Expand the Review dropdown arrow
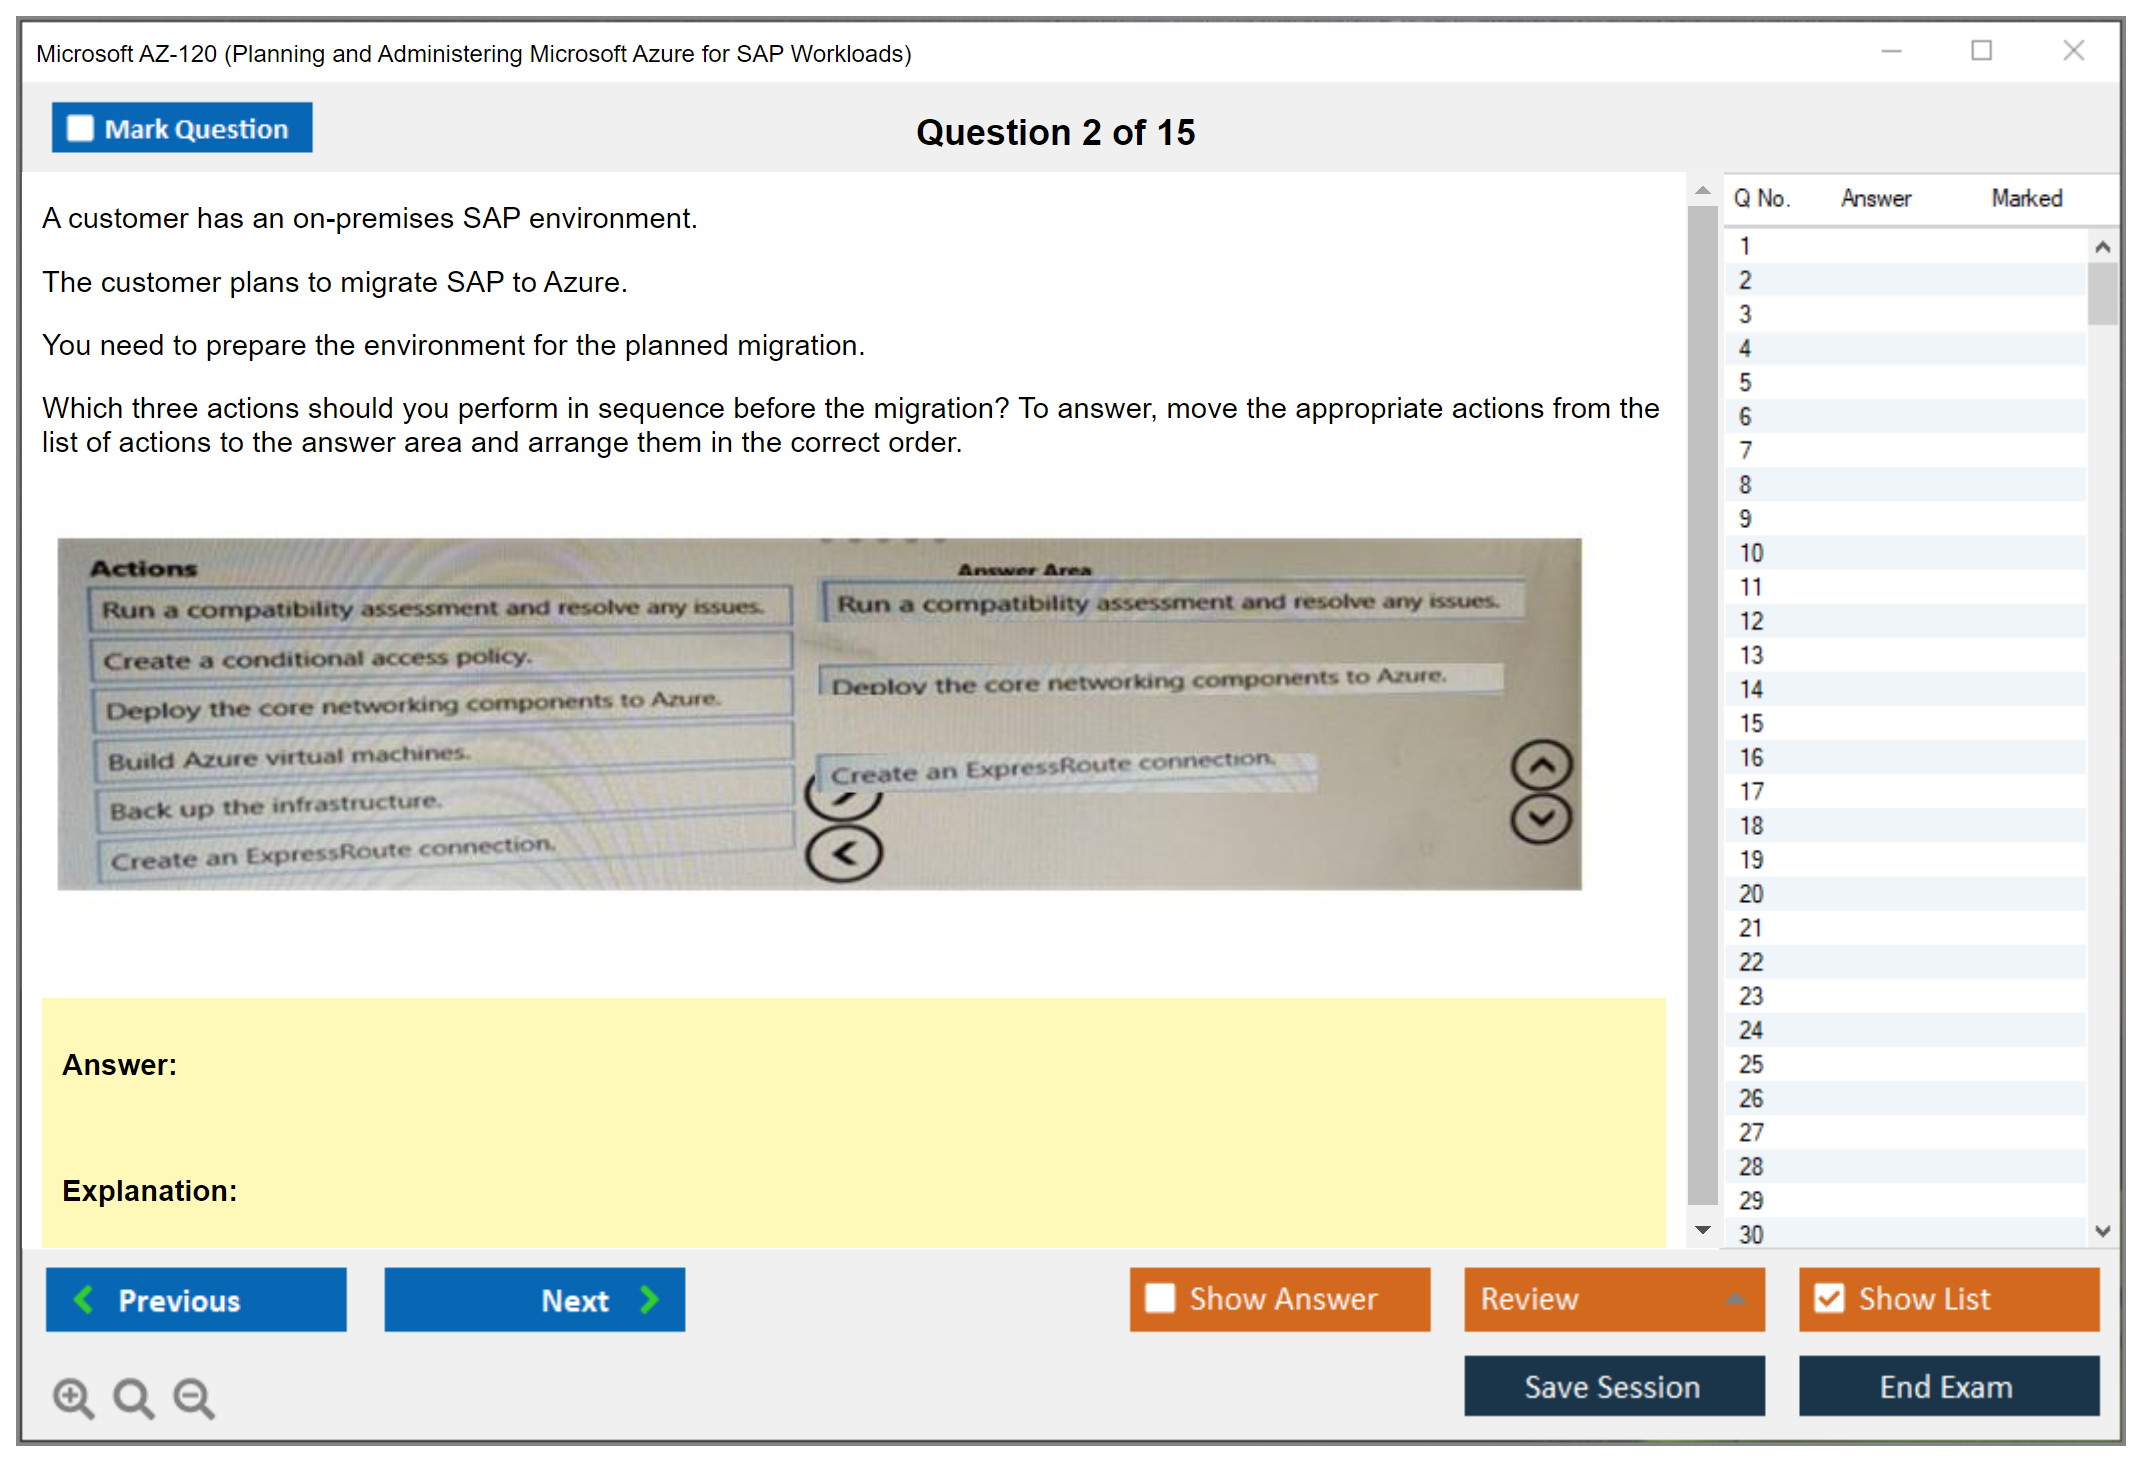 point(1735,1299)
